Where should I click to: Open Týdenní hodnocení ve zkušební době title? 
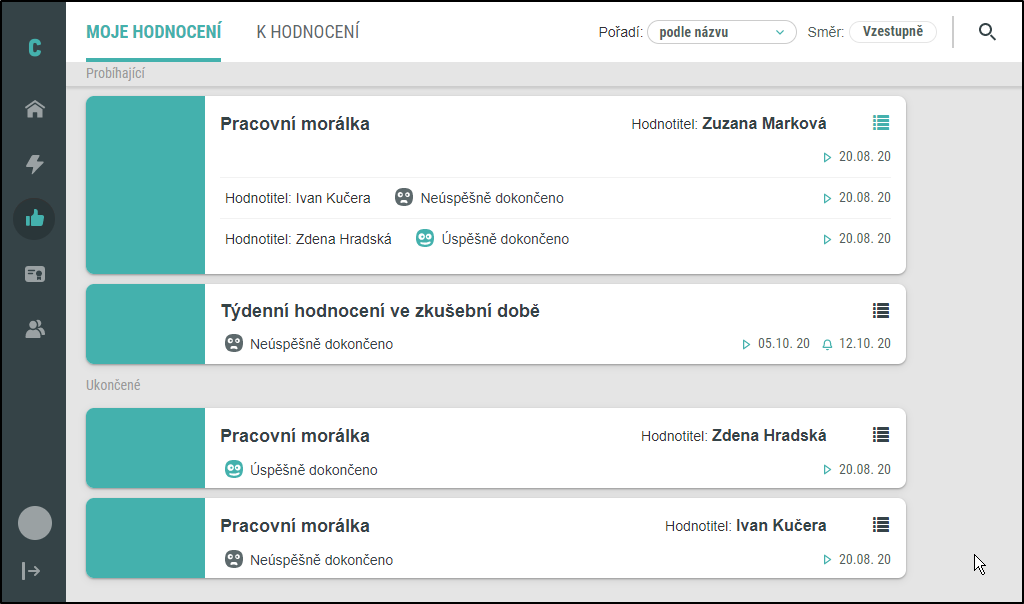tap(380, 311)
